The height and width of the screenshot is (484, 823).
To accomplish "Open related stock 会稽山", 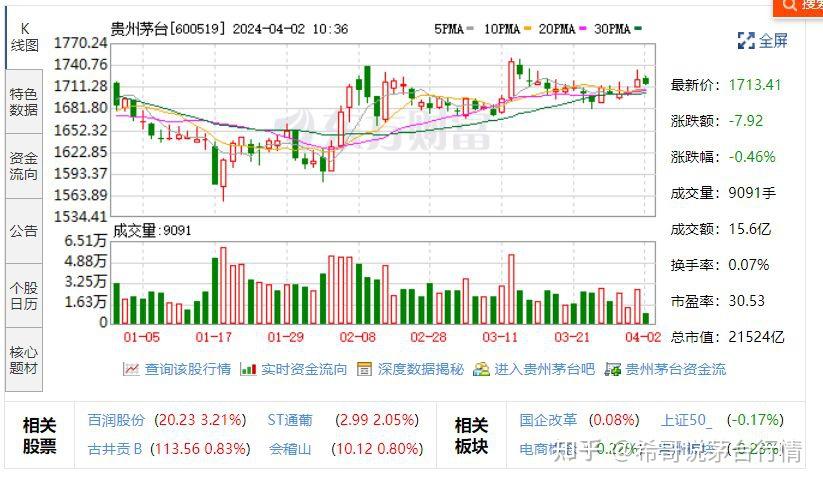I will coord(290,449).
